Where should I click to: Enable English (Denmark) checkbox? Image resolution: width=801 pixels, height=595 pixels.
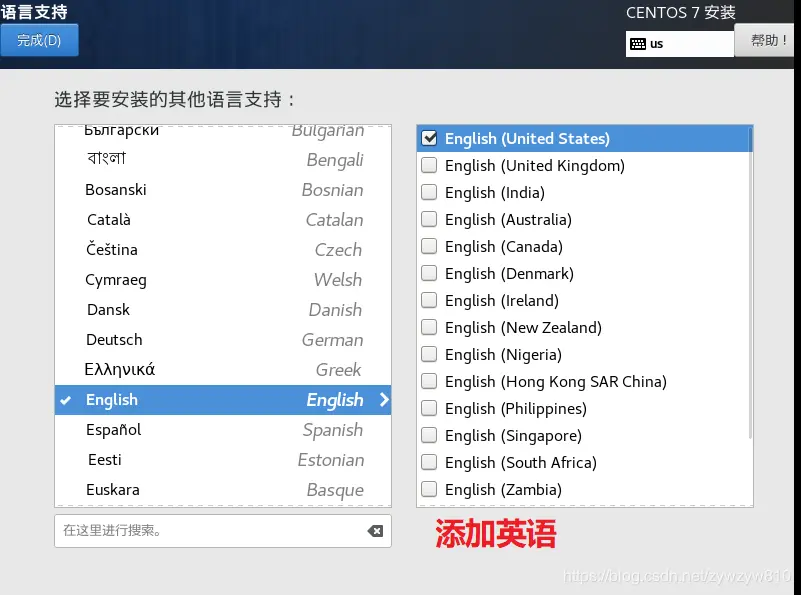point(429,273)
